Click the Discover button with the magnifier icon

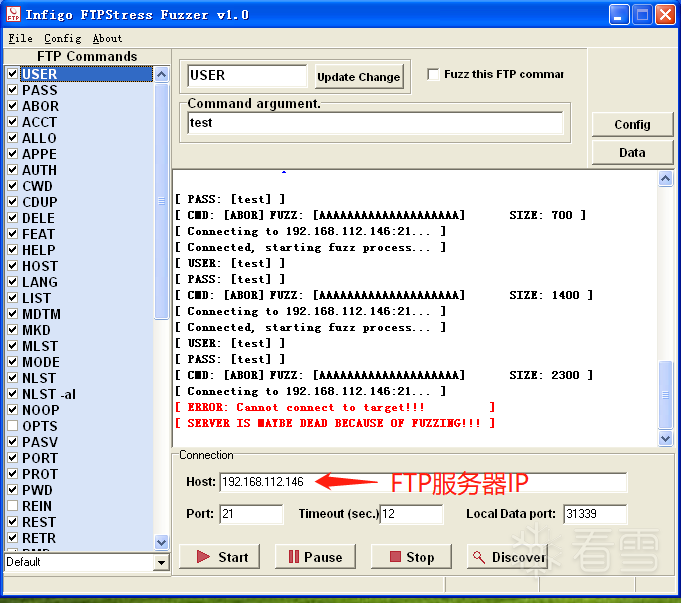pyautogui.click(x=507, y=557)
